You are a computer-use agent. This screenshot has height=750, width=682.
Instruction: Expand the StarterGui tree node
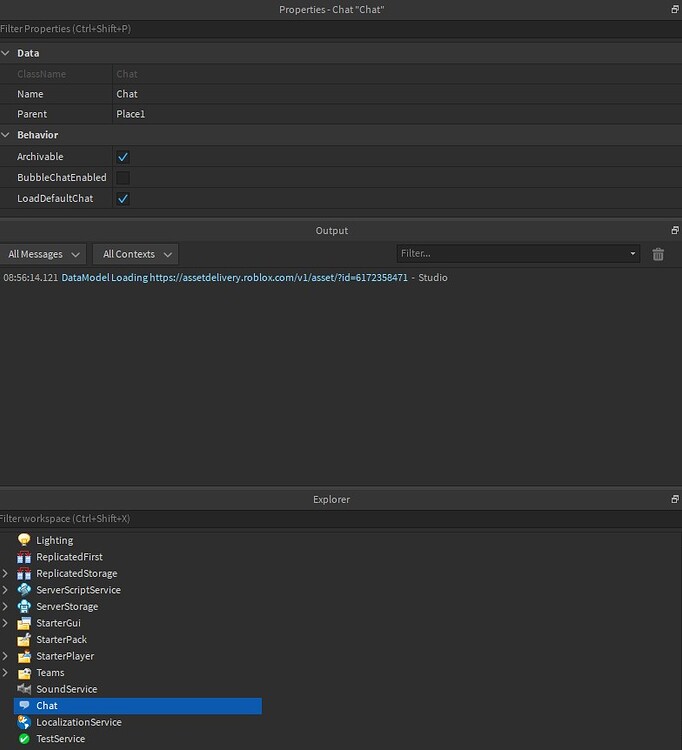click(5, 623)
